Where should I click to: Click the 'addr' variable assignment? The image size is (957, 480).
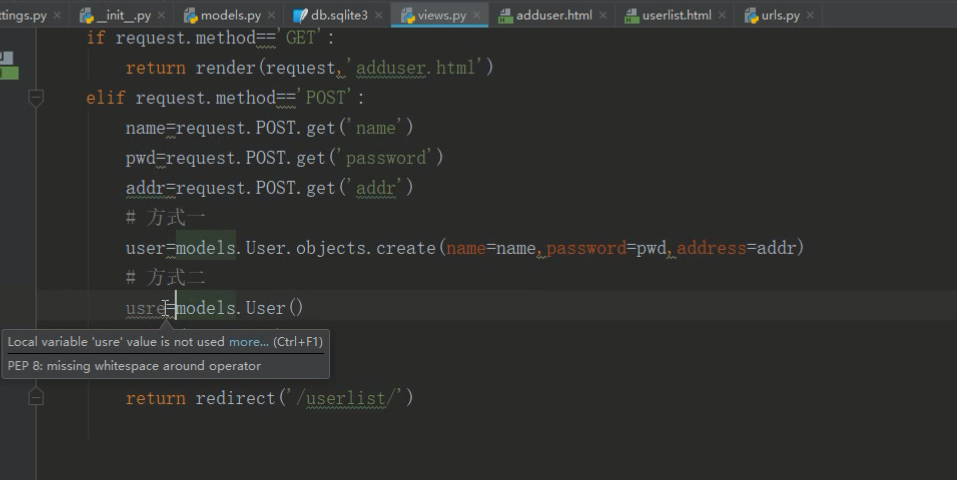145,188
